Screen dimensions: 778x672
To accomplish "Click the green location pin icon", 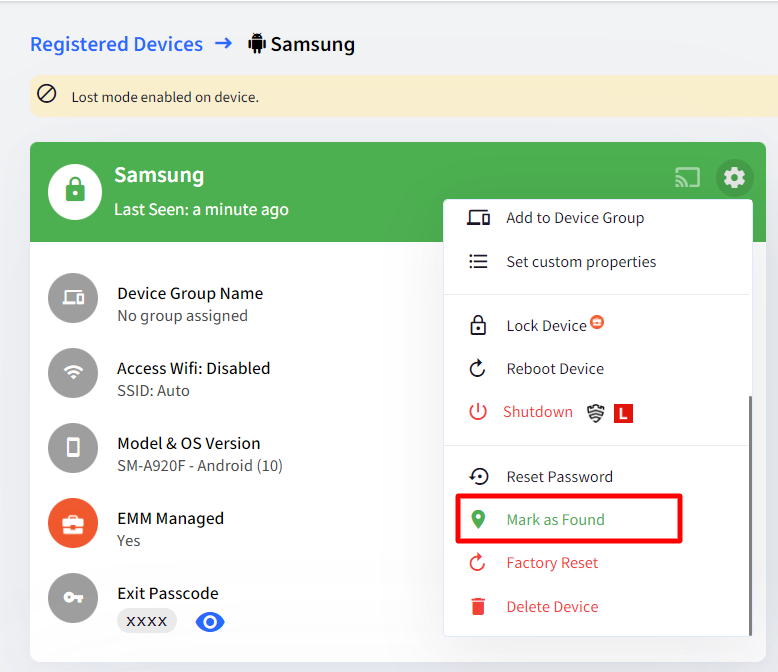I will 478,519.
